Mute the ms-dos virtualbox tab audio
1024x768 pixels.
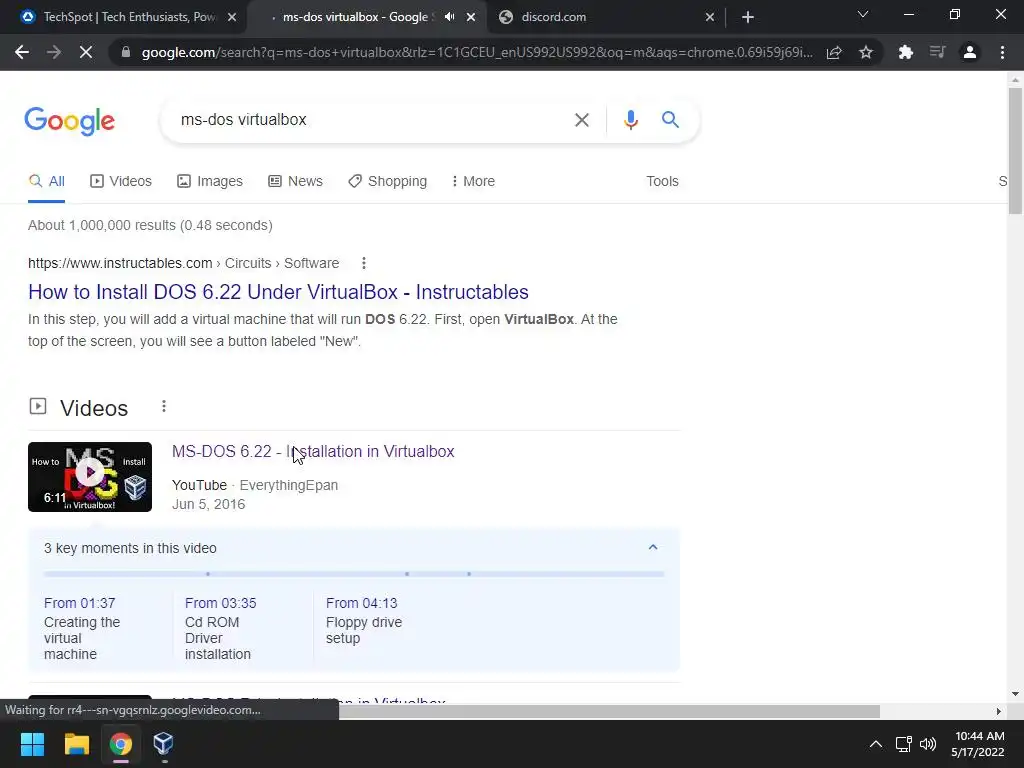449,17
